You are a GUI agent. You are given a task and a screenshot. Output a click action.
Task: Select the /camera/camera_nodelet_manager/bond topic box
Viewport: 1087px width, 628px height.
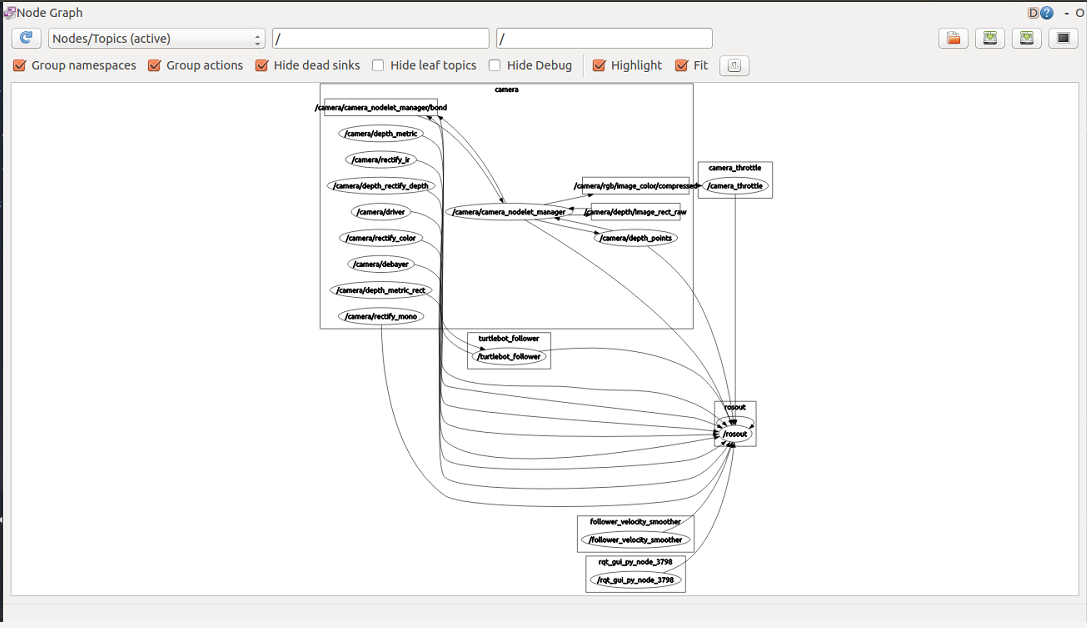(x=381, y=107)
